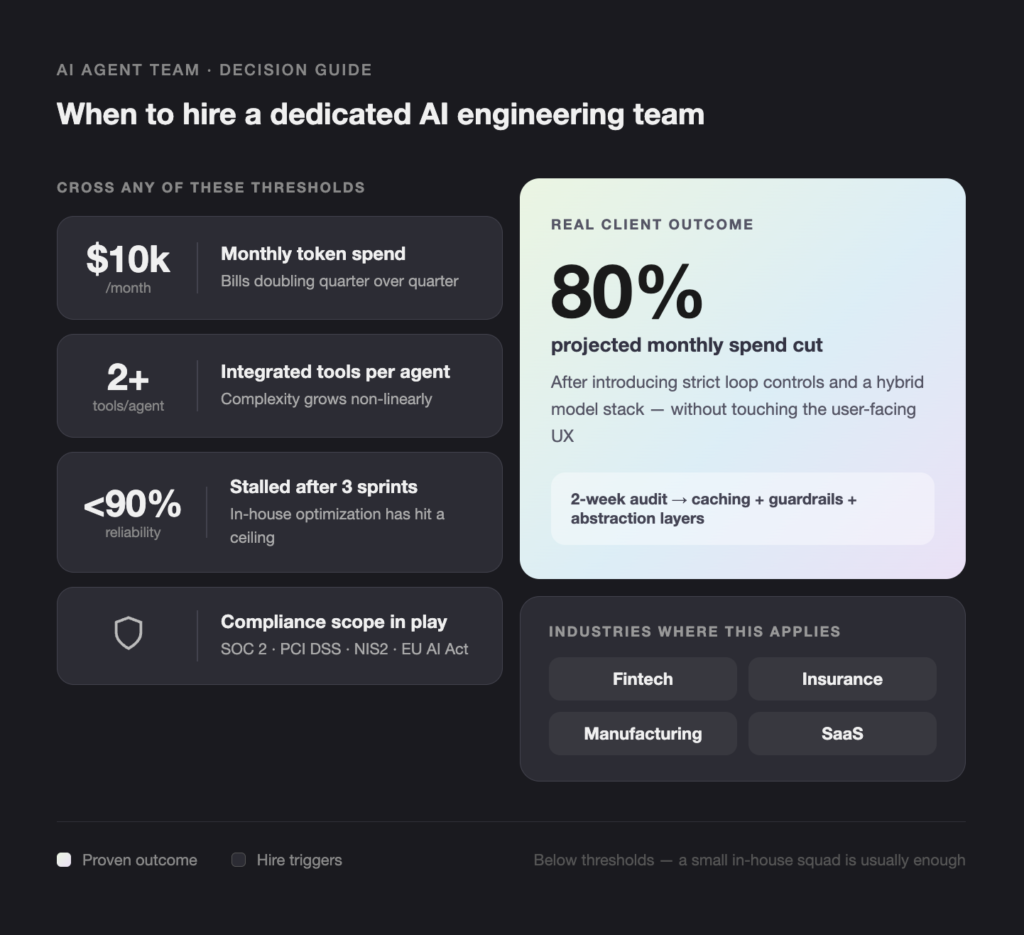Open the Integrated tools per agent card
Screen dimensions: 1024x935
click(x=280, y=386)
